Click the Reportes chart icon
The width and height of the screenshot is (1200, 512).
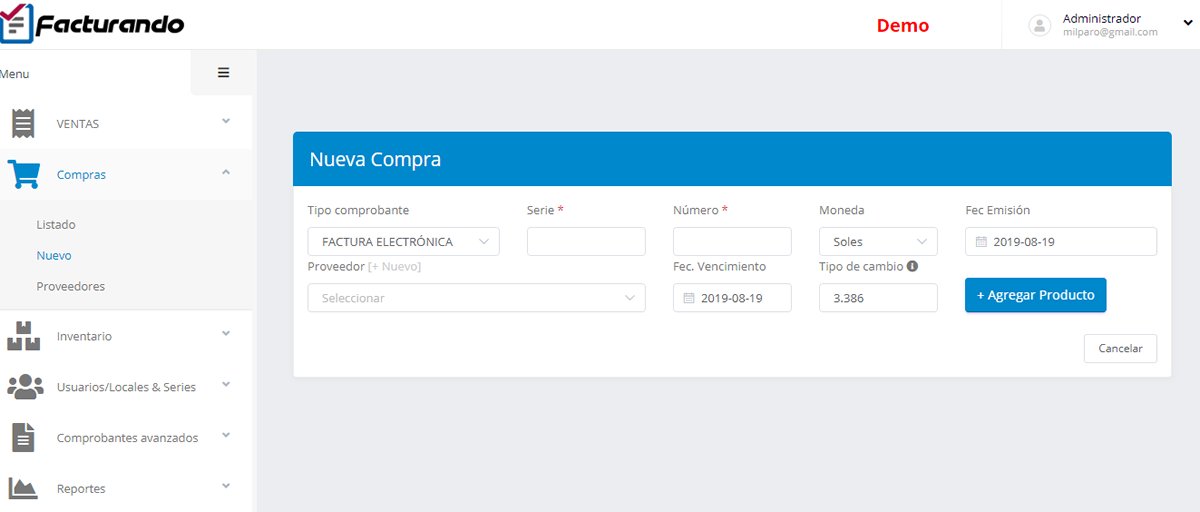pyautogui.click(x=23, y=488)
